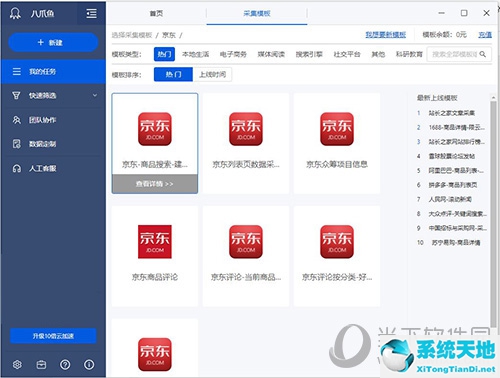Select 科研教育 template type
Screen dimensions: 500x378
click(x=409, y=54)
